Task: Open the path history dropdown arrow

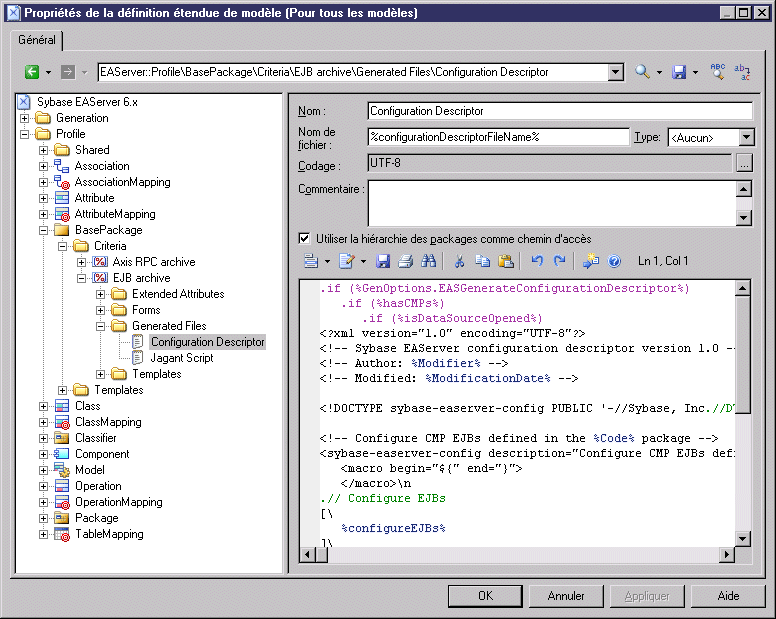Action: [615, 72]
